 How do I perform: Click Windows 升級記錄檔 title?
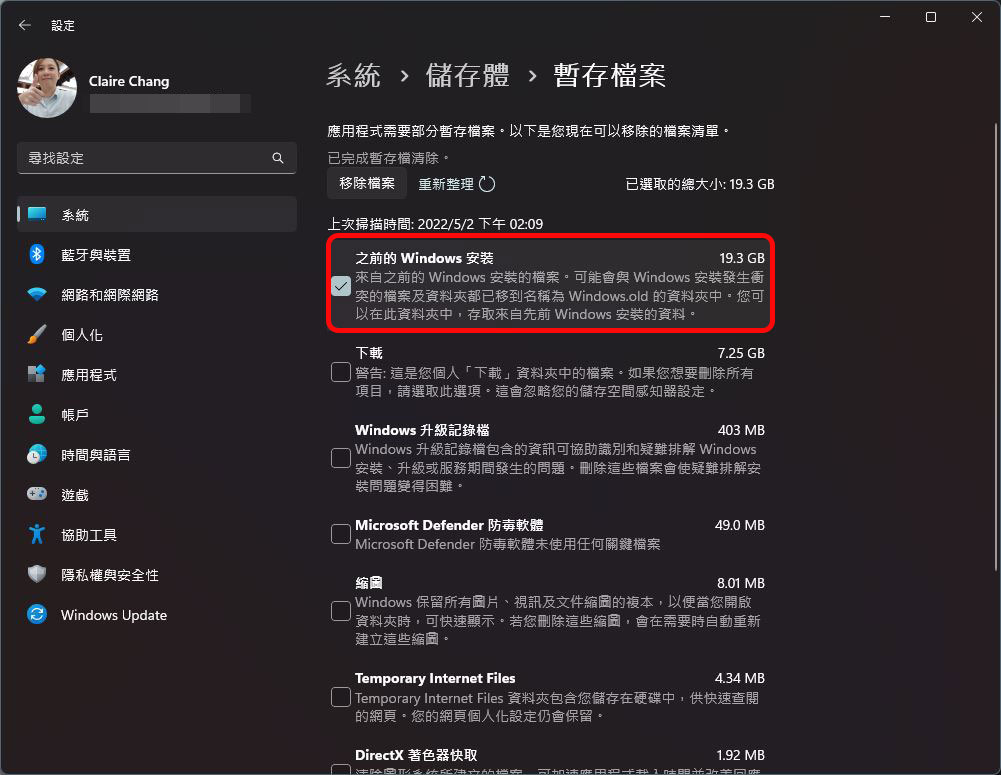point(422,430)
